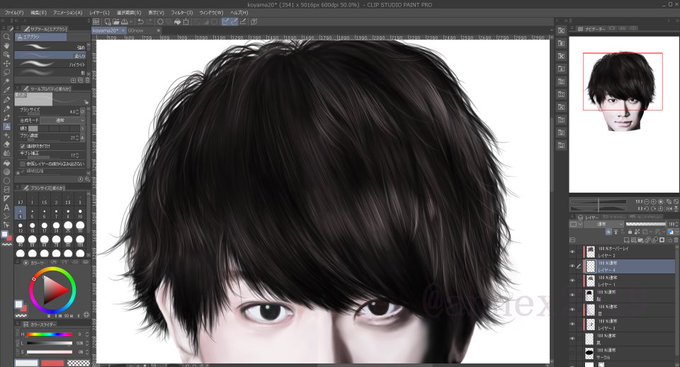Toggle the first snap icon in command bar
680x367 pixels.
(226, 21)
